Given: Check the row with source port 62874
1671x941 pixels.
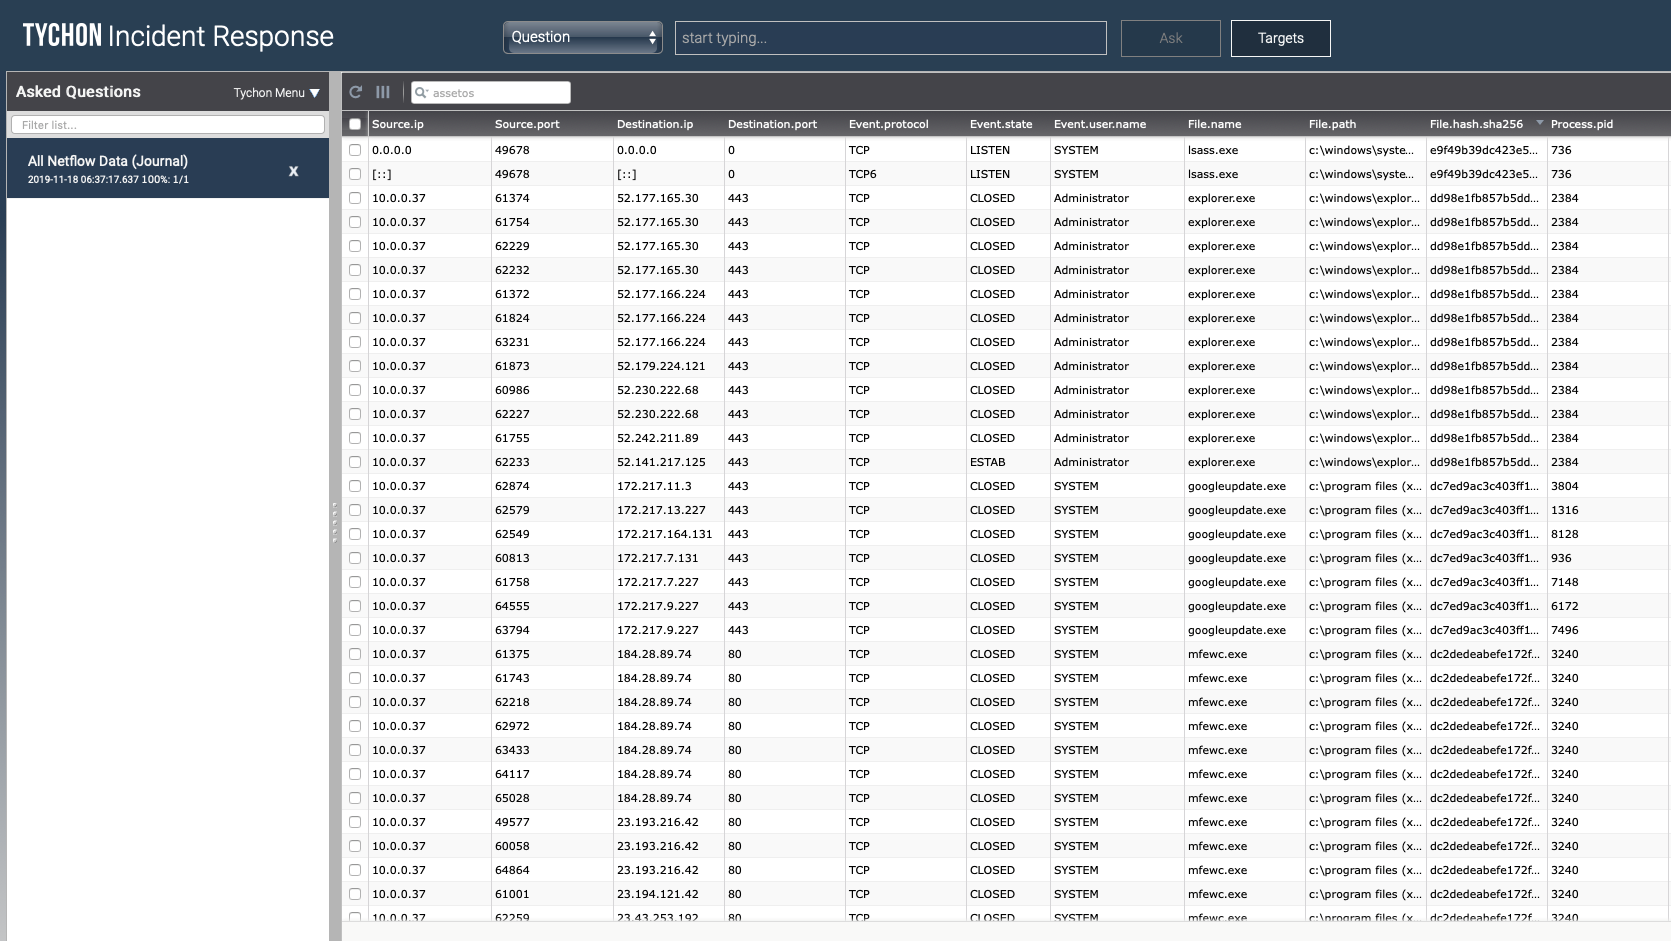Looking at the screenshot, I should click(x=355, y=486).
